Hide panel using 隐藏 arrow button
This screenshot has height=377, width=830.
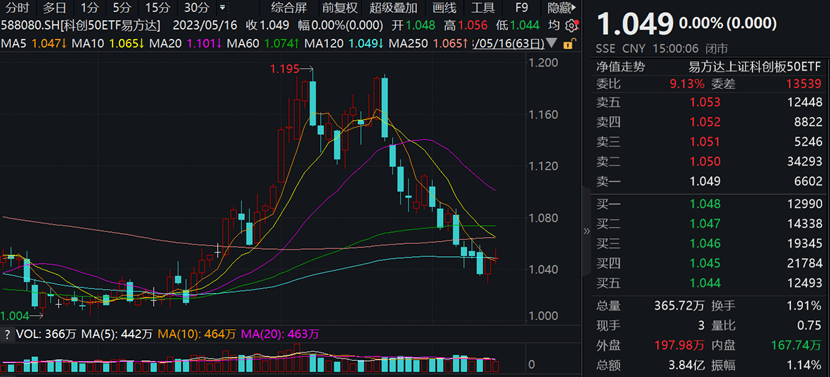(x=562, y=8)
